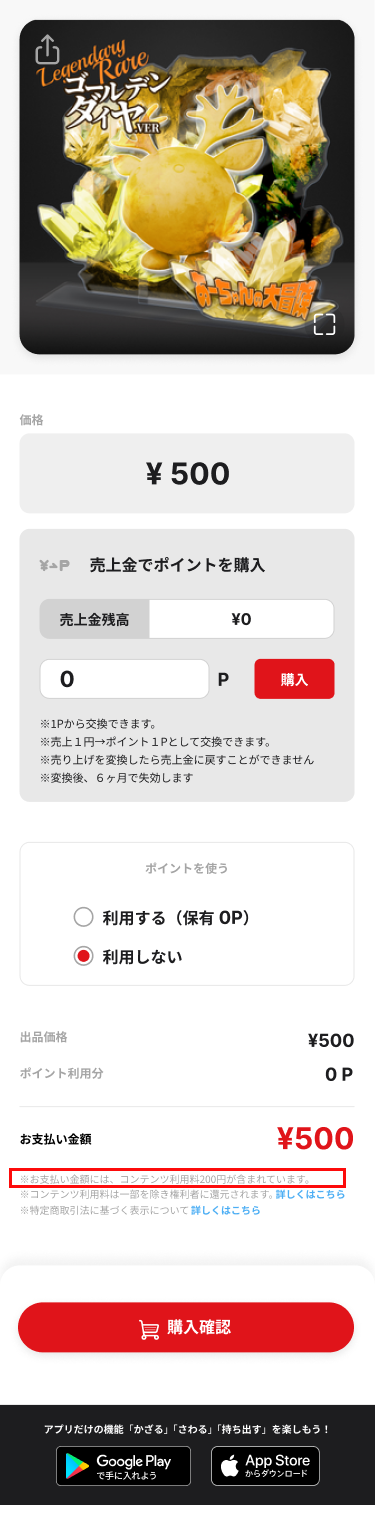Screen dimensions: 375x1530
Task: Click the Apple logo icon
Action: tap(230, 1466)
